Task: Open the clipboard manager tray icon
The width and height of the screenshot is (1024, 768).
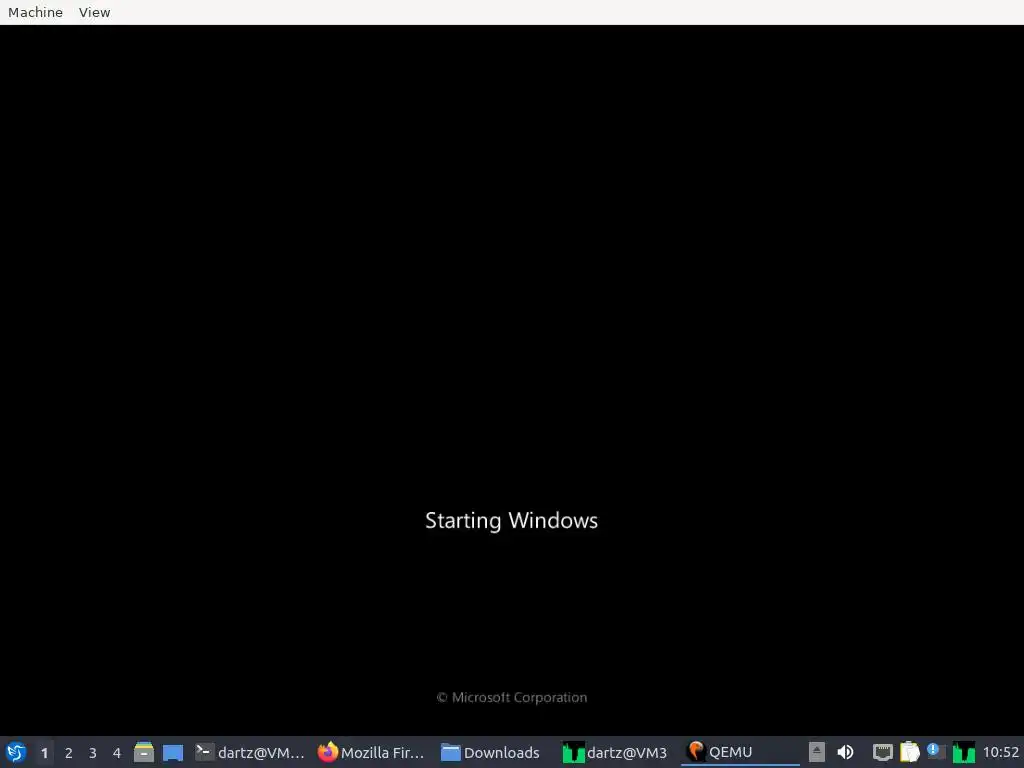Action: click(x=910, y=752)
